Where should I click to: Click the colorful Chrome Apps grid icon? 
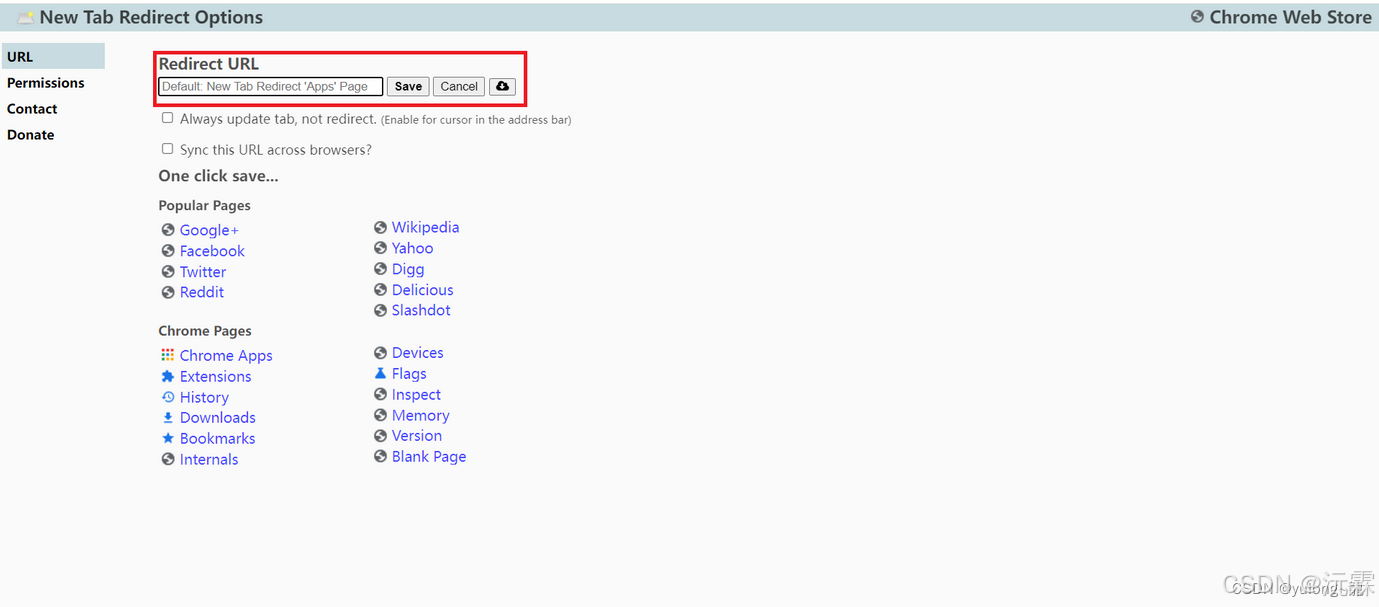click(x=168, y=355)
